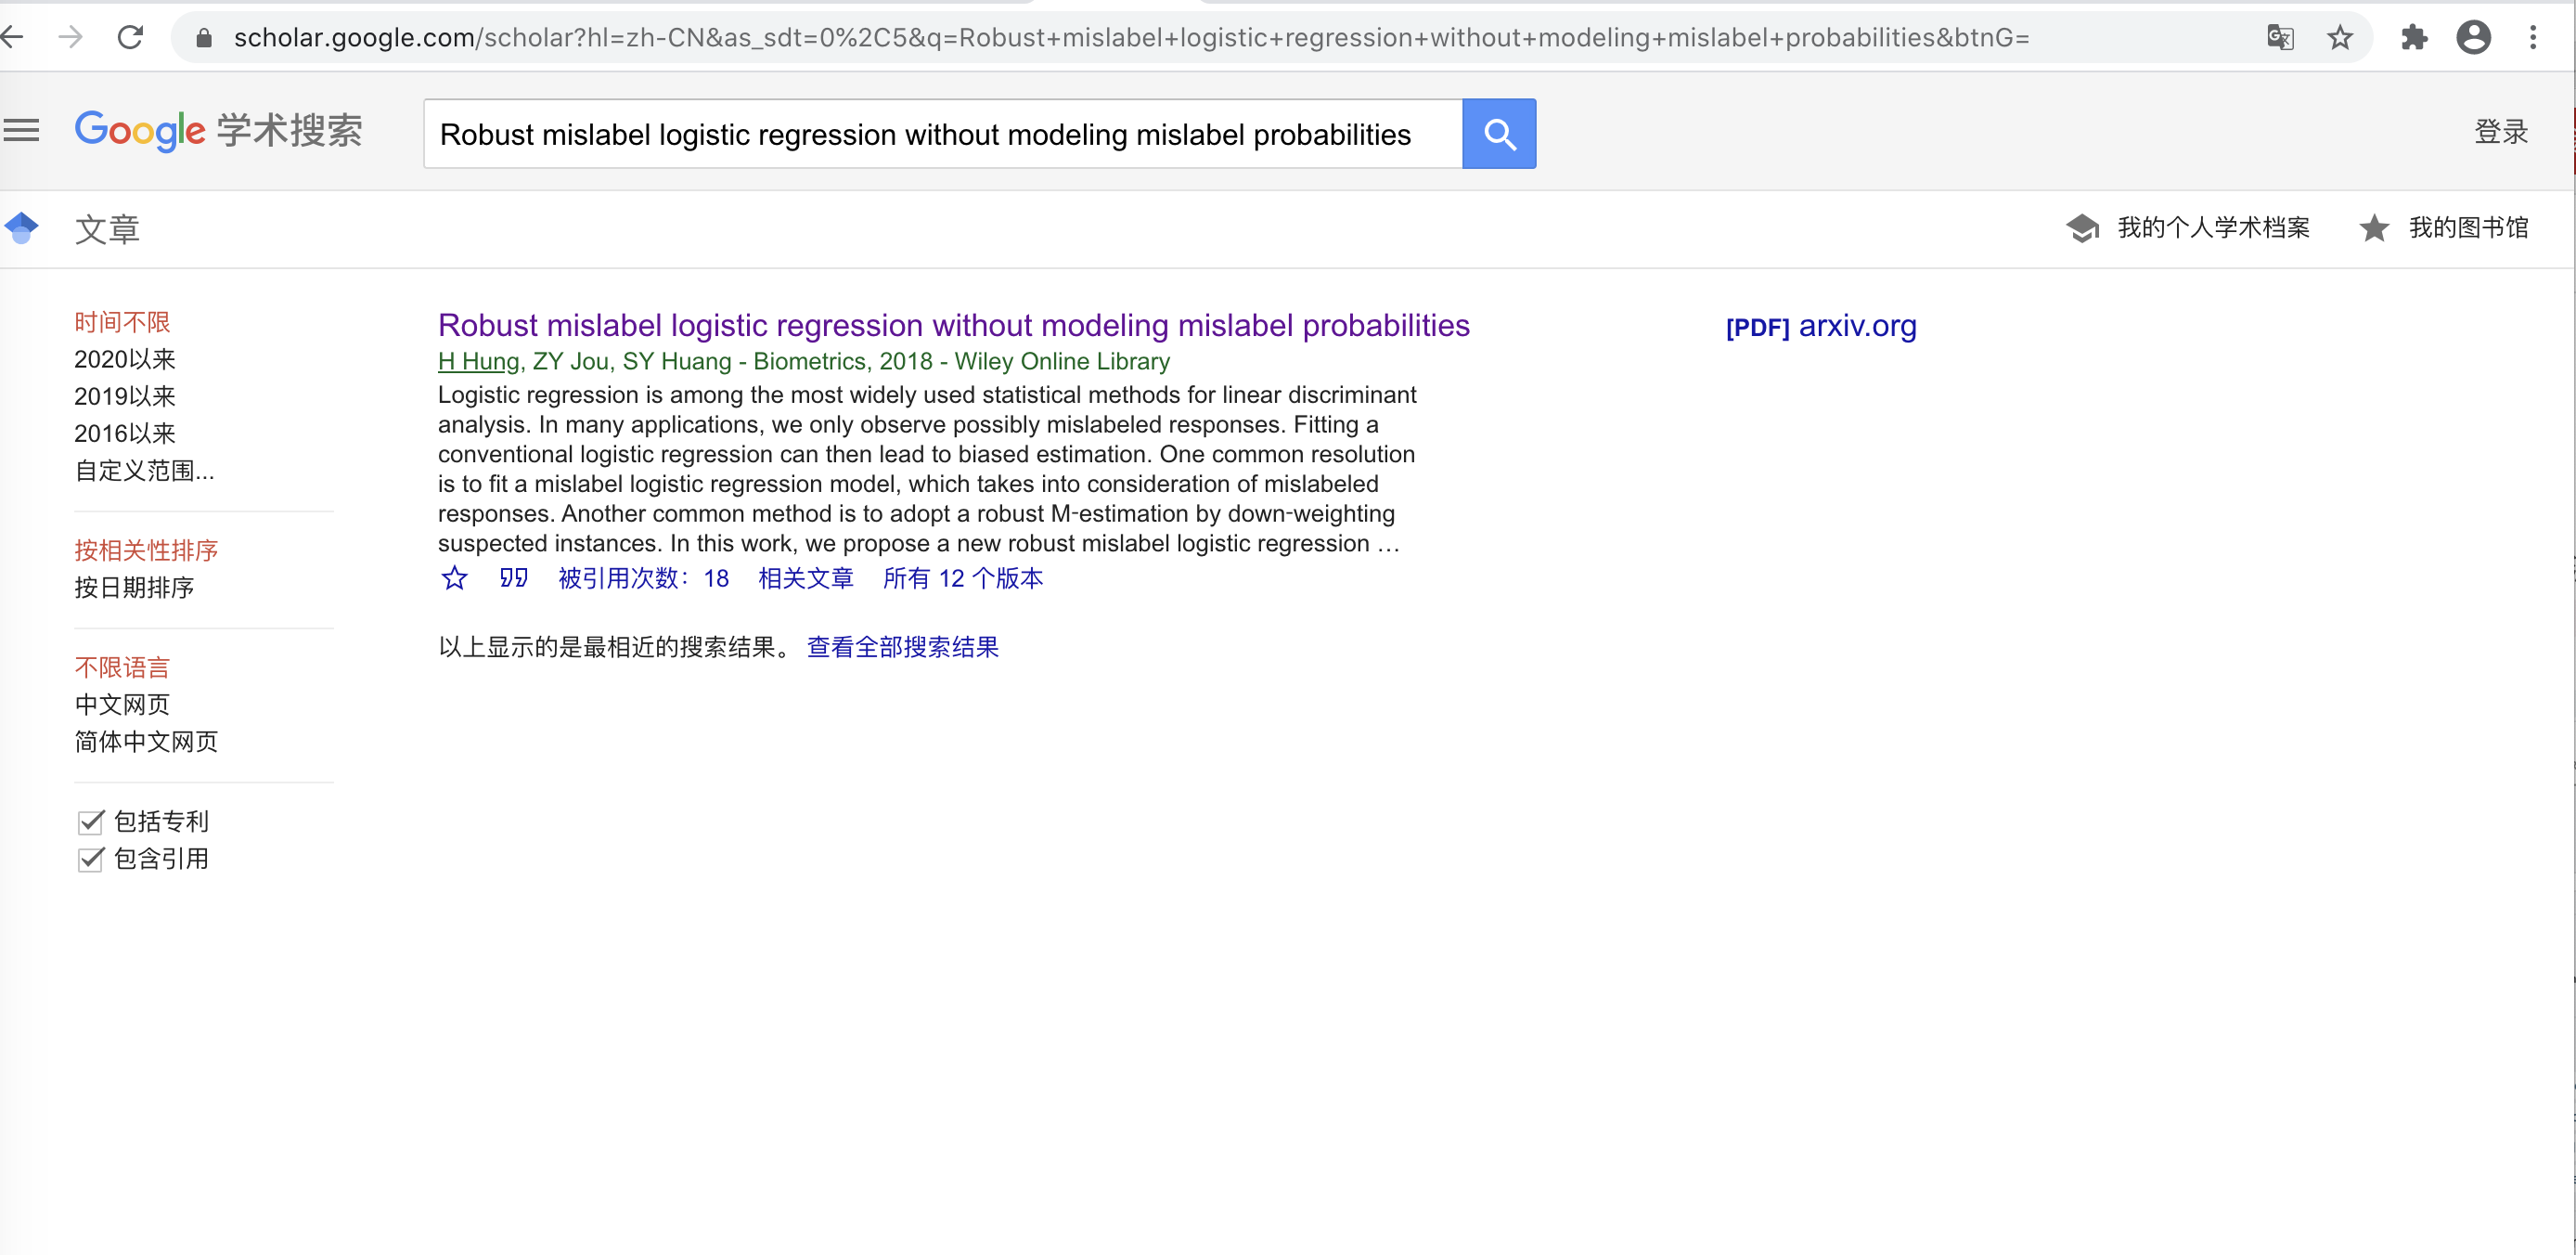The height and width of the screenshot is (1255, 2576).
Task: Toggle the bookmark star in the address bar
Action: coord(2340,37)
